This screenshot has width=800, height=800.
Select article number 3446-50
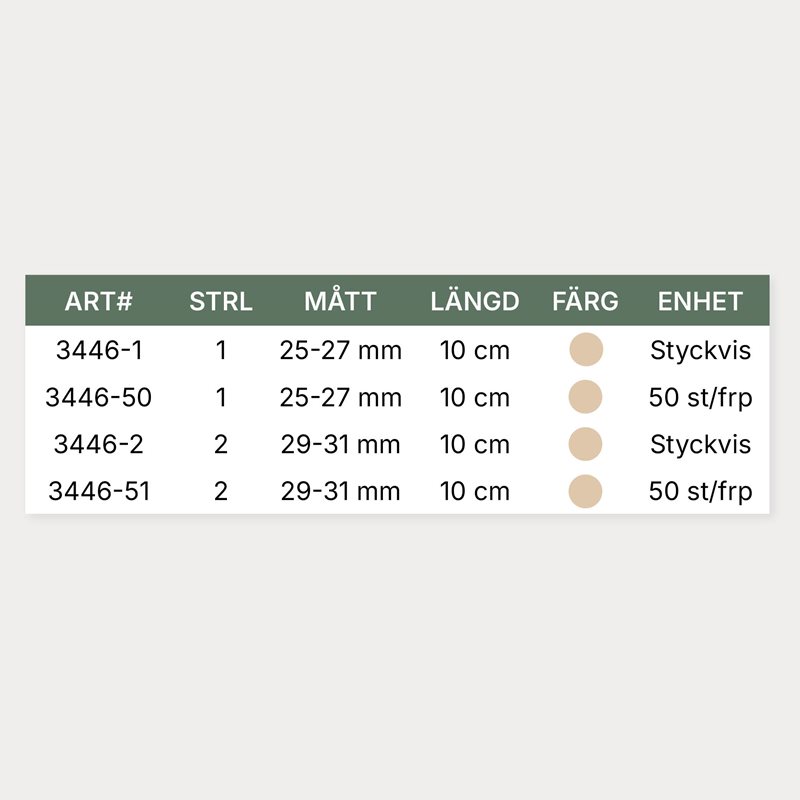[99, 397]
